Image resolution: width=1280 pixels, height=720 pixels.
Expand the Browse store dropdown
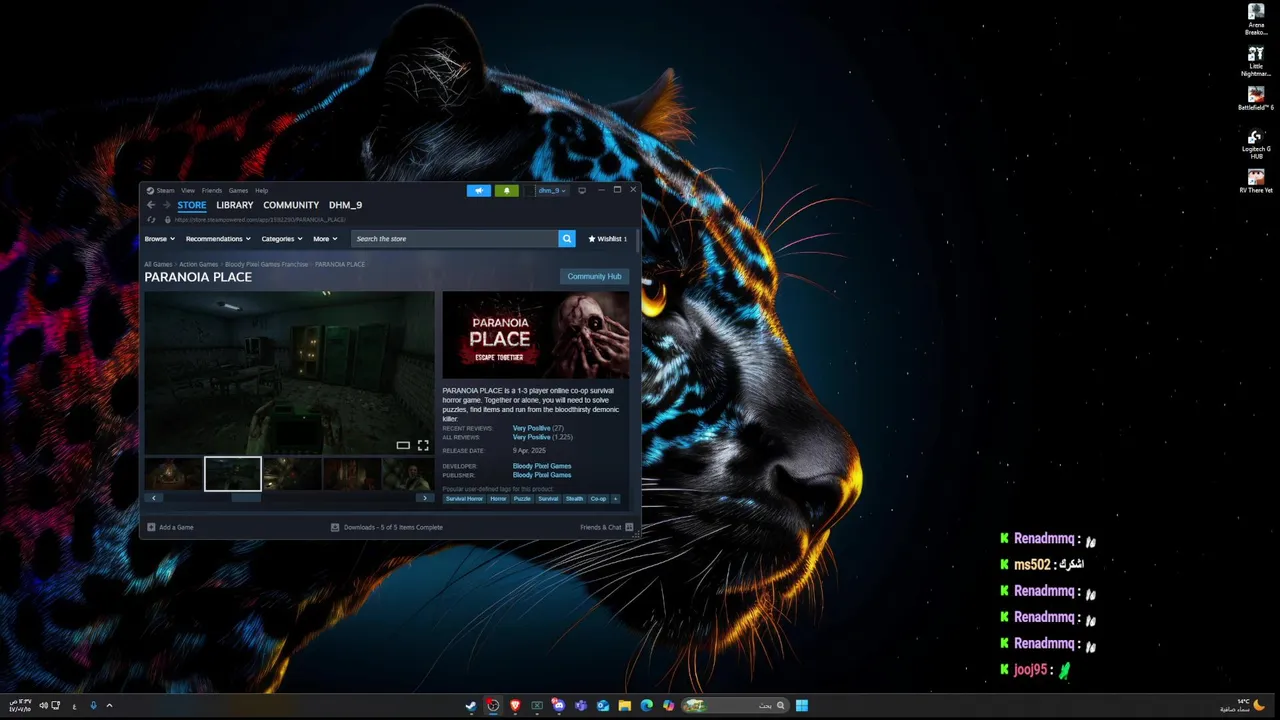coord(160,239)
